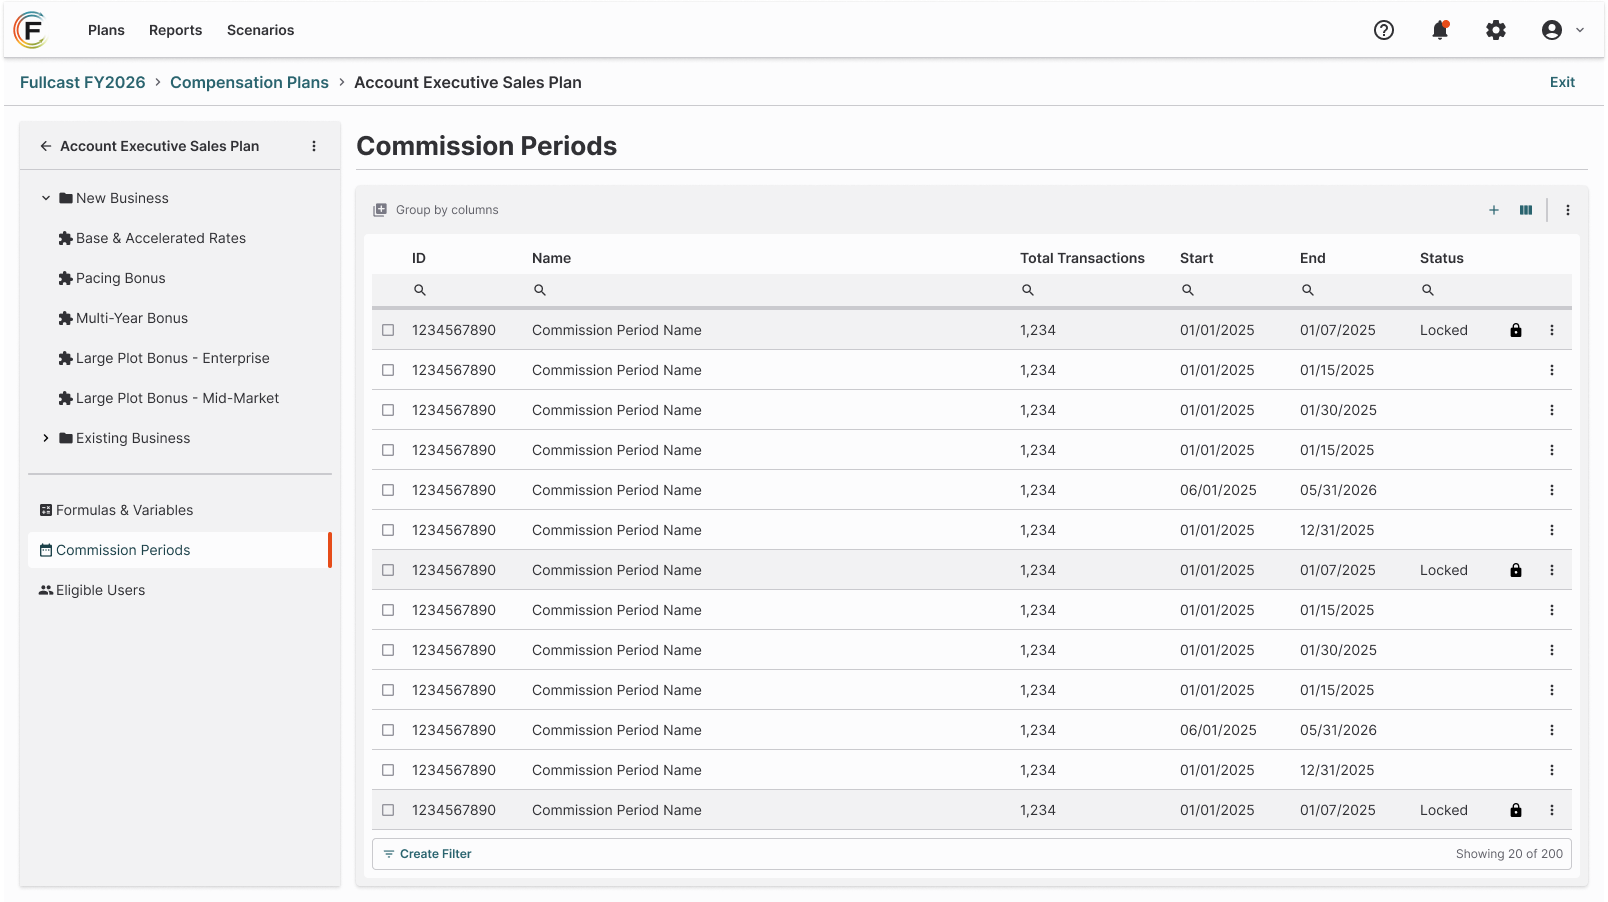This screenshot has width=1608, height=902.
Task: Click search icon in the ID column filter
Action: (420, 290)
